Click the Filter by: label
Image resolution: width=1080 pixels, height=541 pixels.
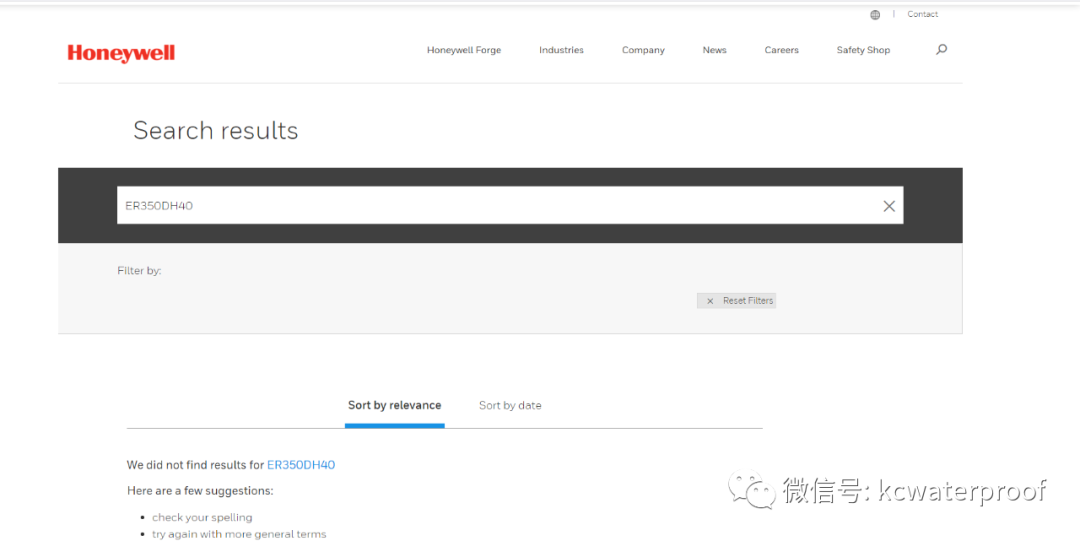pos(139,271)
